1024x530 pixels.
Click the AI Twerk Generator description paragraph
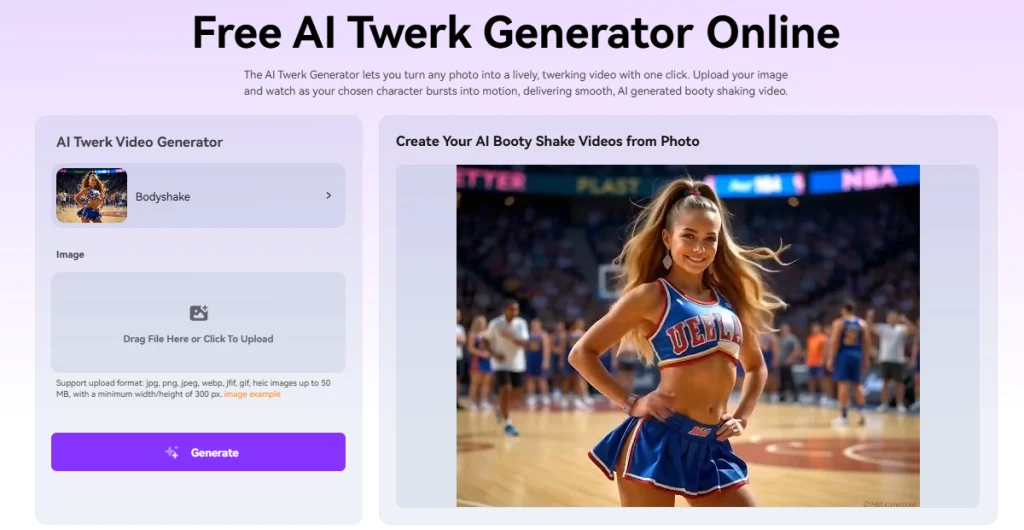[516, 83]
